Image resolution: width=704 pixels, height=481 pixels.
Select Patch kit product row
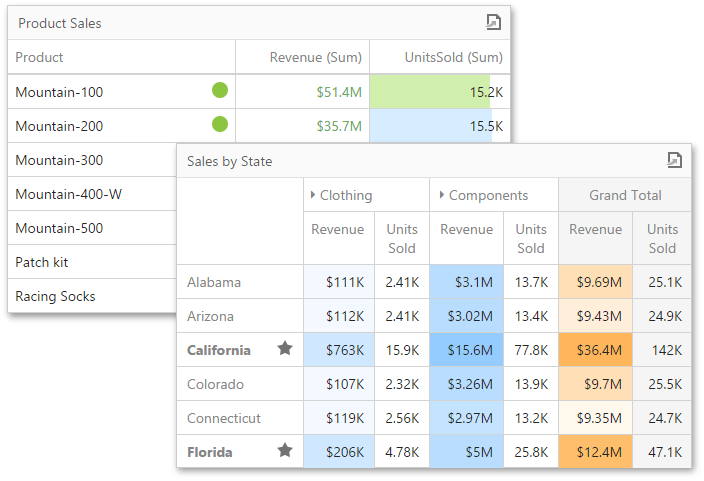pos(42,262)
